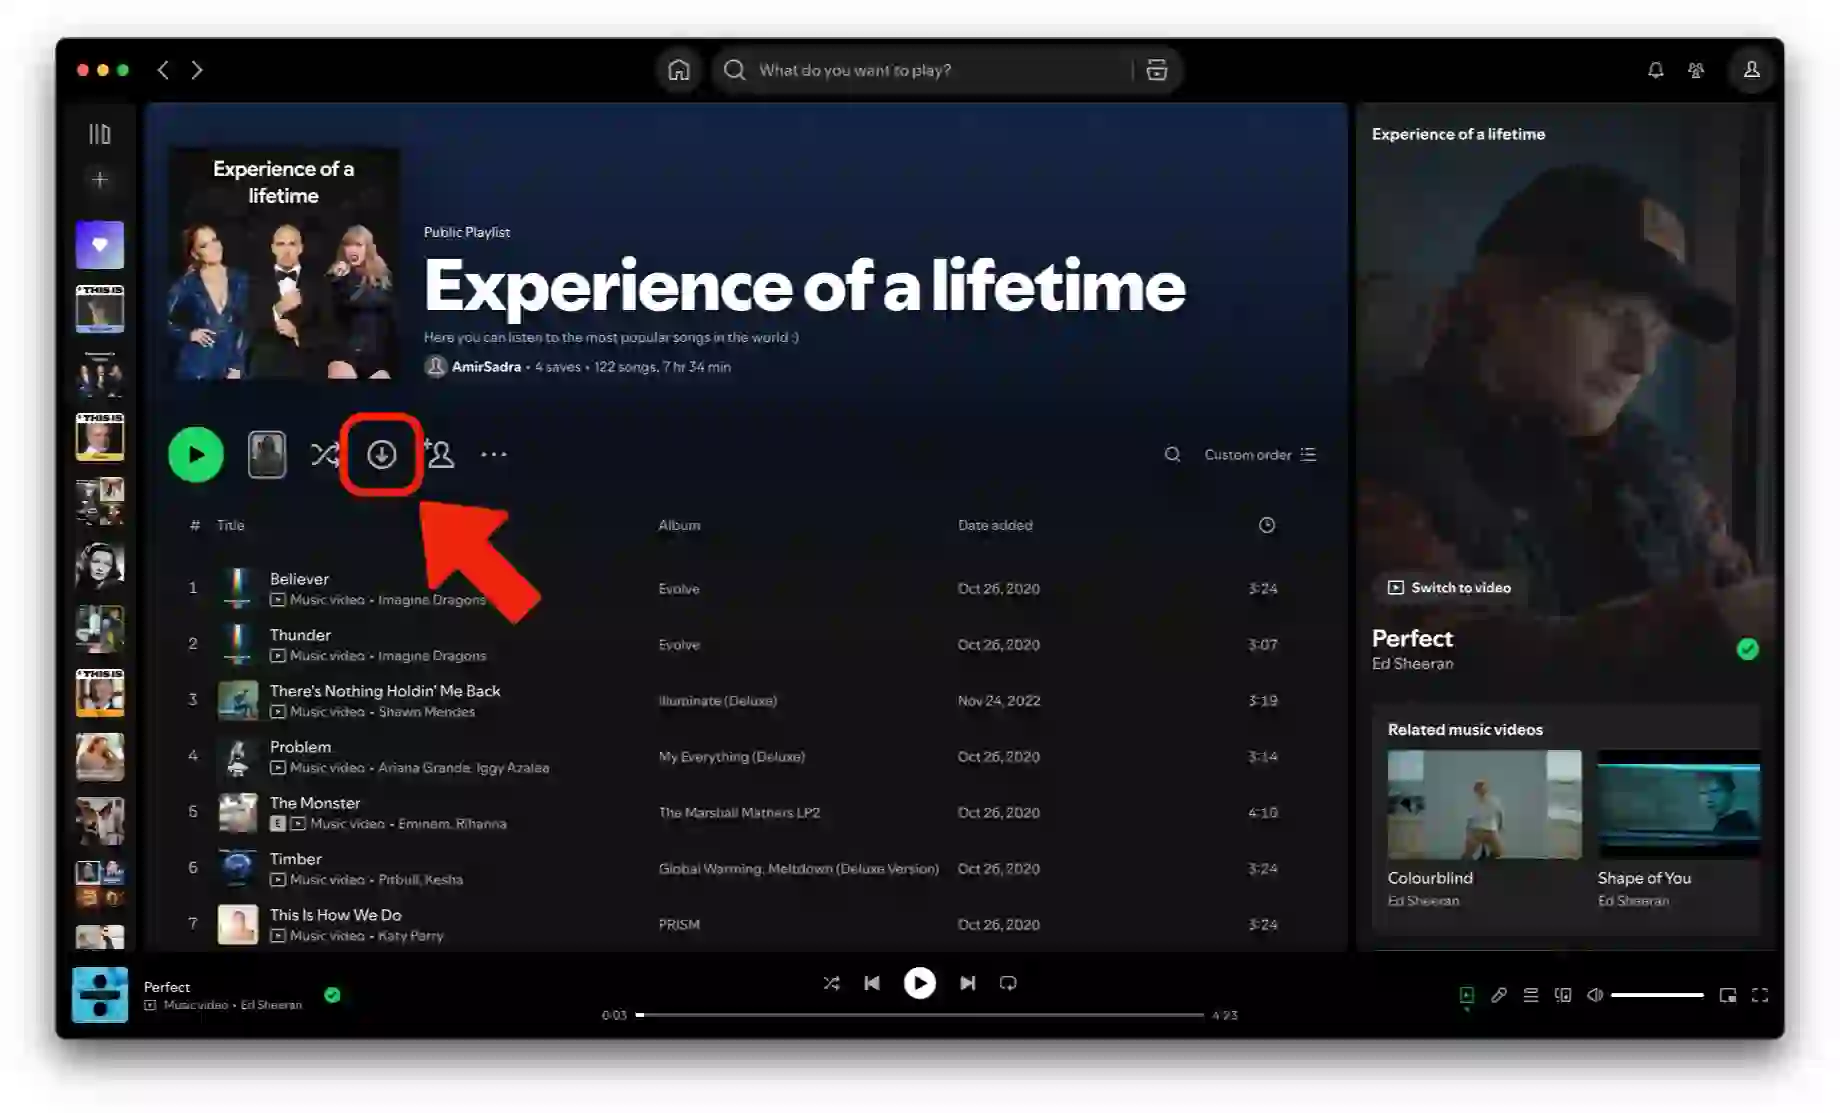Open more options for the playlist

point(494,454)
